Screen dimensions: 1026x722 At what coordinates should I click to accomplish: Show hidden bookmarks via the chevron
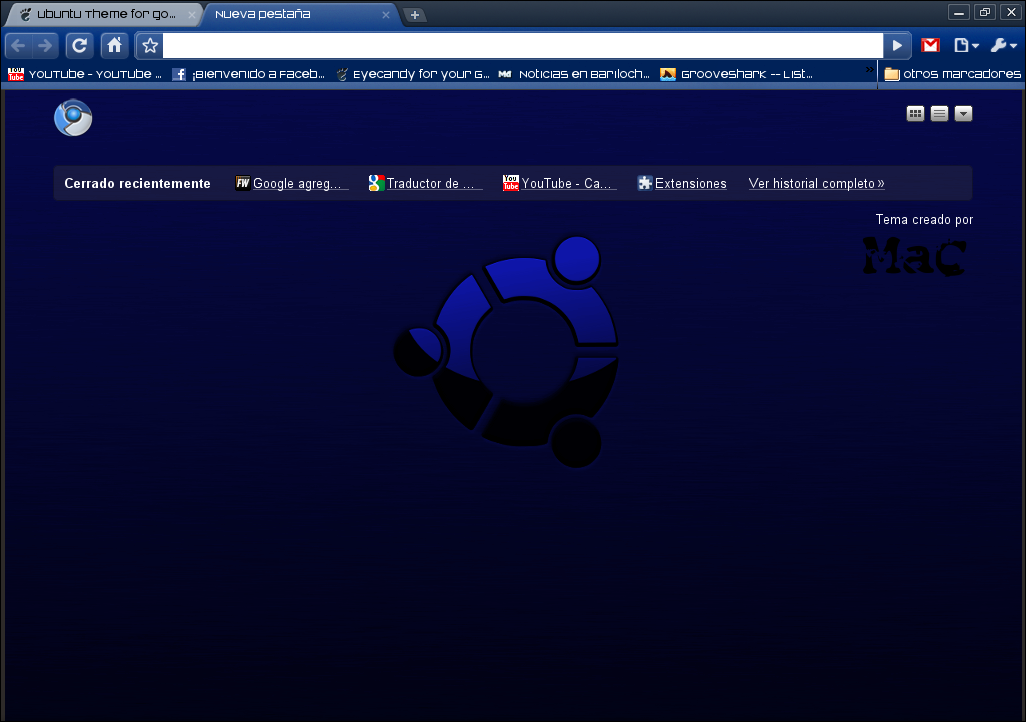(x=869, y=69)
